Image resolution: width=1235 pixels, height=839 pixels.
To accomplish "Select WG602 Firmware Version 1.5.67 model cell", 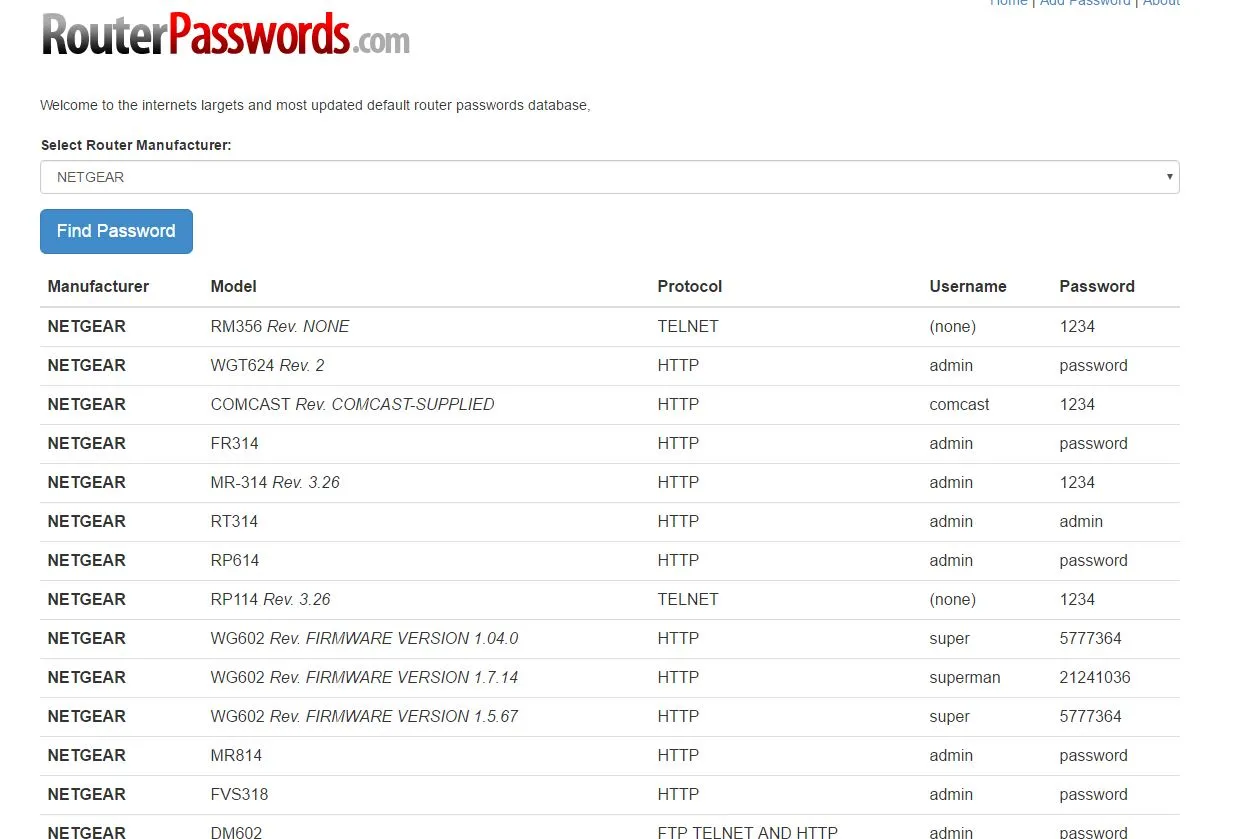I will [x=364, y=716].
